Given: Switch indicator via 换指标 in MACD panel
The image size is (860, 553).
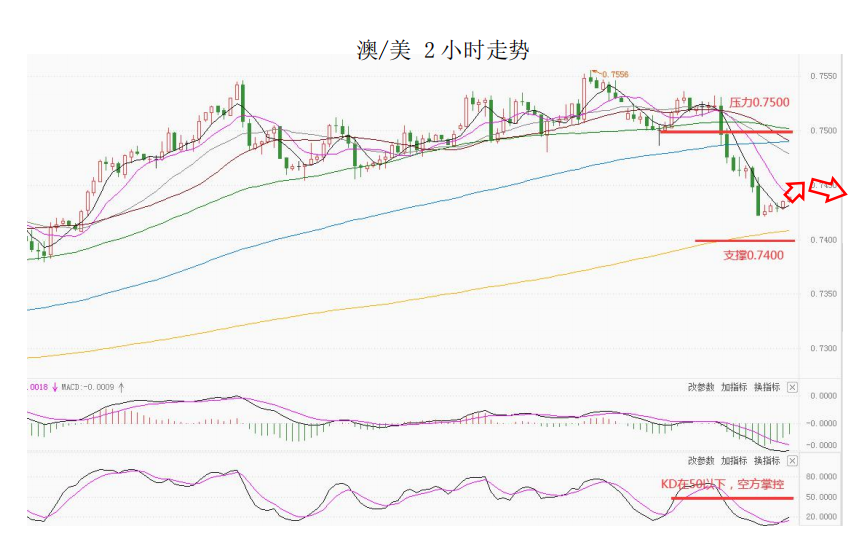Looking at the screenshot, I should (767, 387).
